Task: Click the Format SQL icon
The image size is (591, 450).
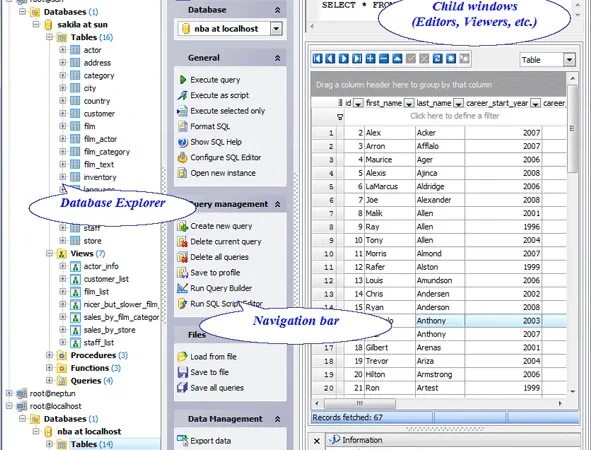Action: click(x=182, y=126)
